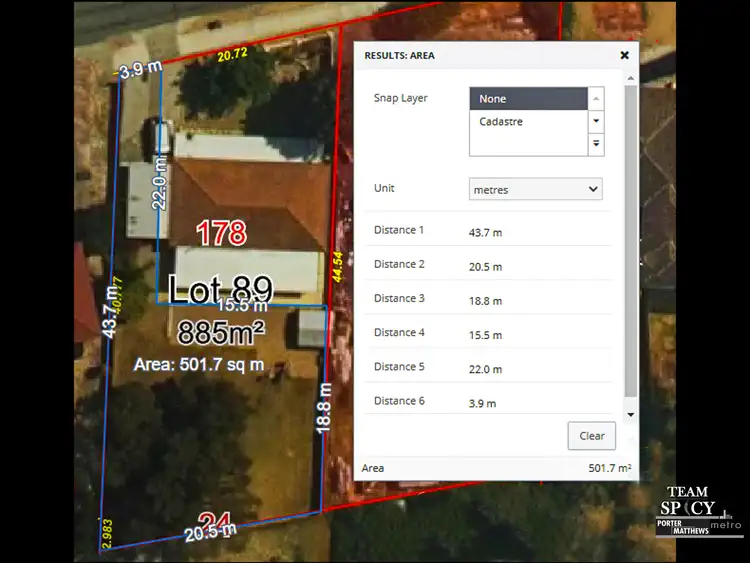This screenshot has height=563, width=750.
Task: Click the red 178 house number on map
Action: coord(221,234)
